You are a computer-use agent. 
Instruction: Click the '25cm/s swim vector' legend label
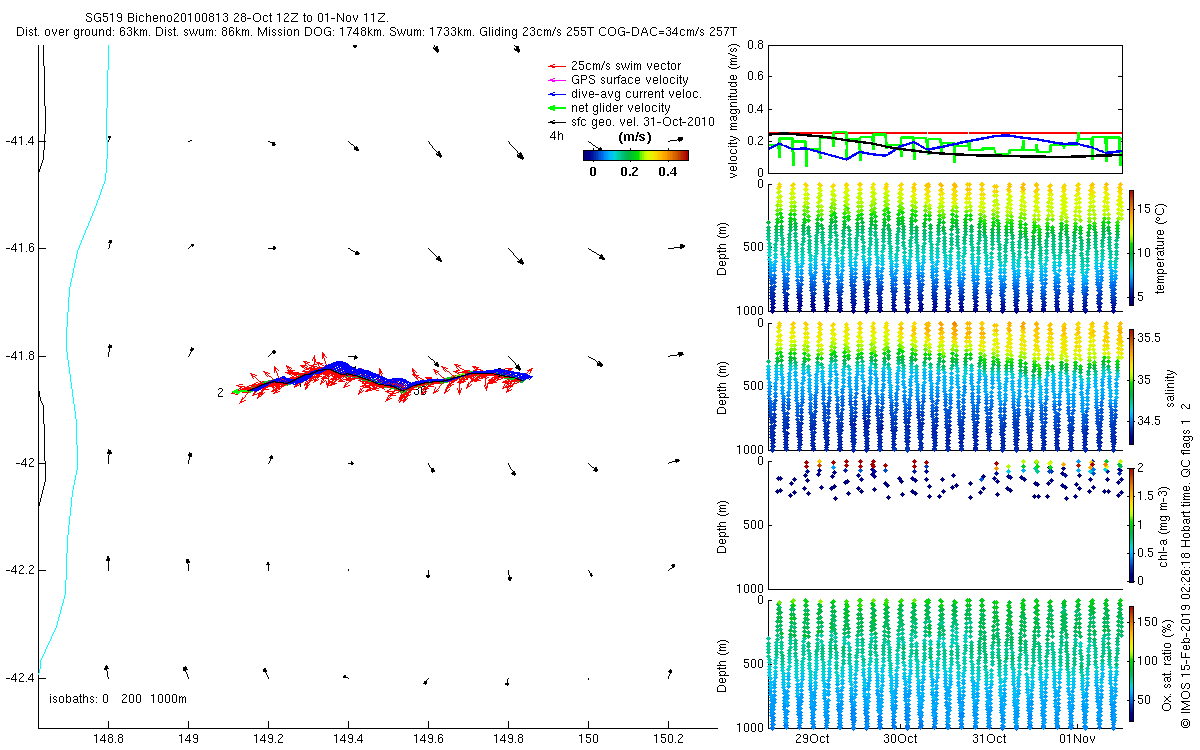pyautogui.click(x=626, y=66)
